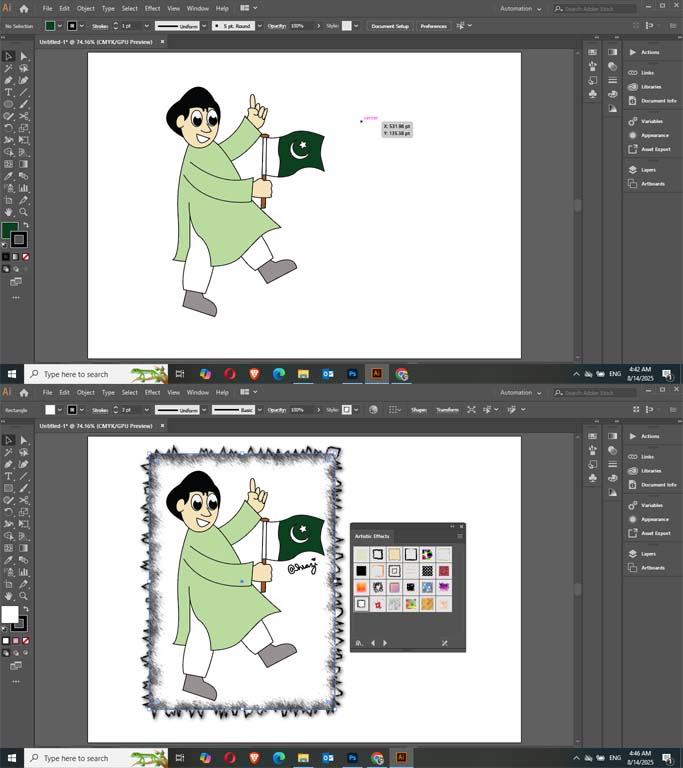Click Edit Toolbar dots in the 4:42 AM window
The width and height of the screenshot is (683, 768).
click(16, 297)
